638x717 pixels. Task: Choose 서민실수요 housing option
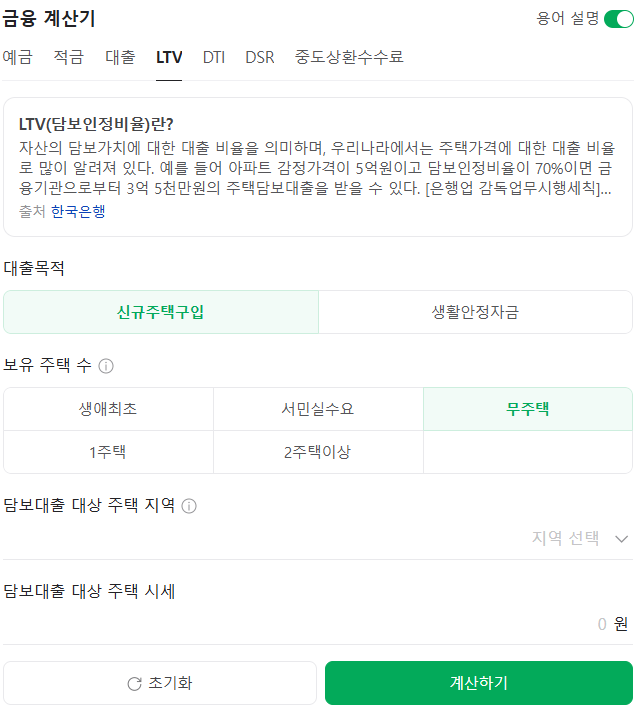click(x=318, y=409)
